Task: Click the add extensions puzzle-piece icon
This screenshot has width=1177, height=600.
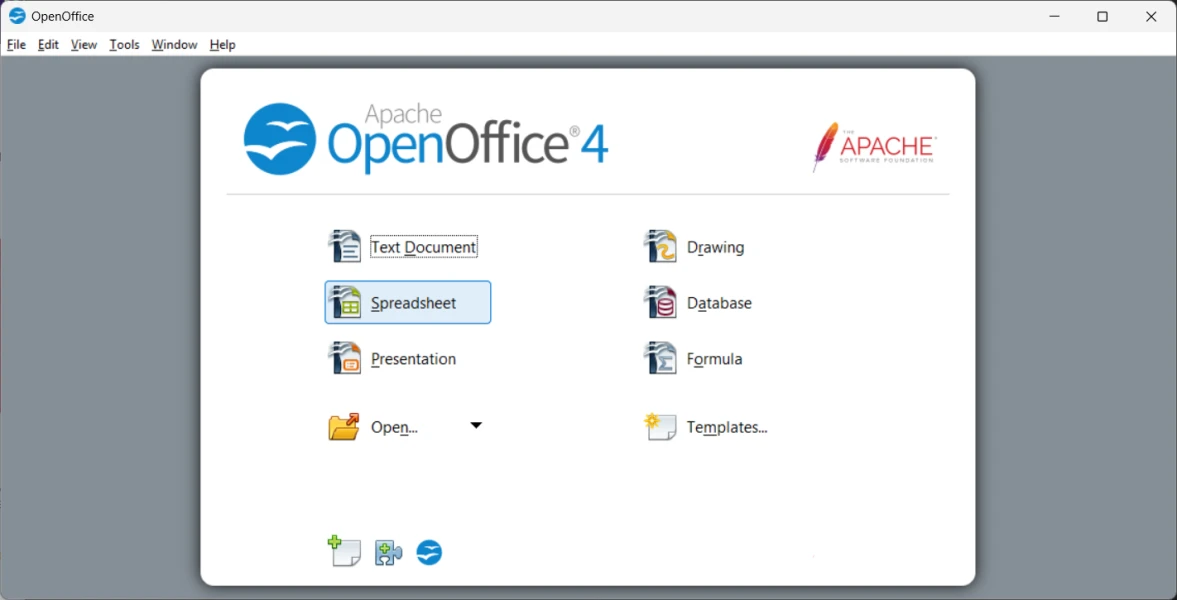Action: pos(388,552)
